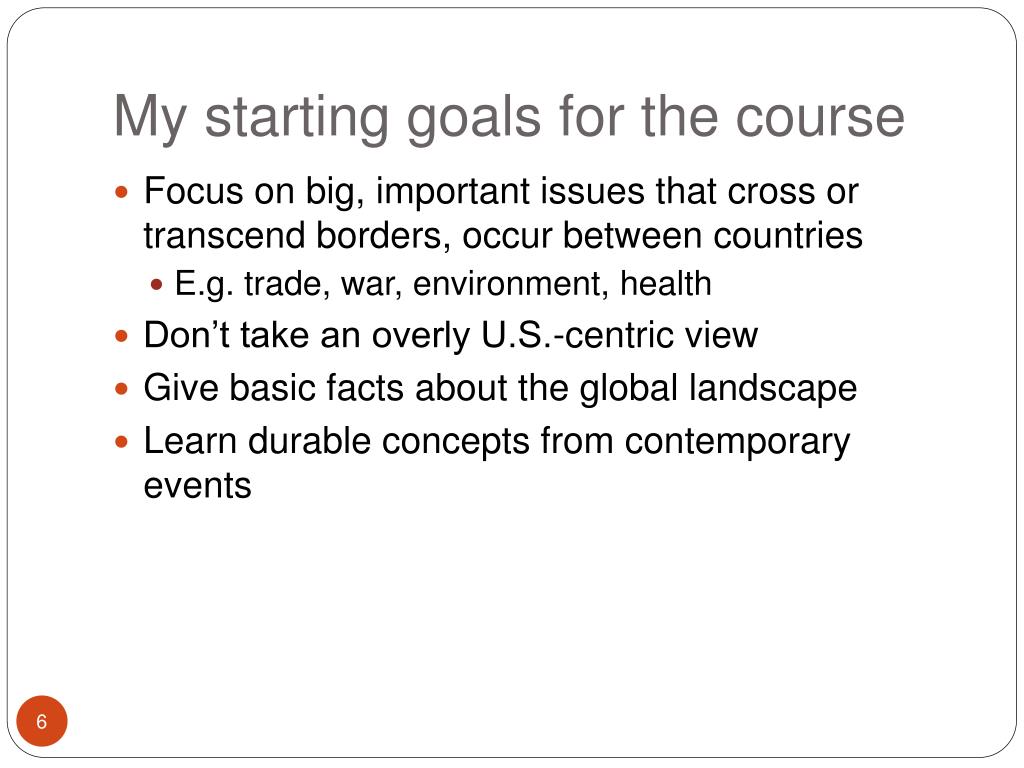This screenshot has height=768, width=1024.
Task: Click the line 'Focus on big, important issues'
Action: click(x=501, y=193)
